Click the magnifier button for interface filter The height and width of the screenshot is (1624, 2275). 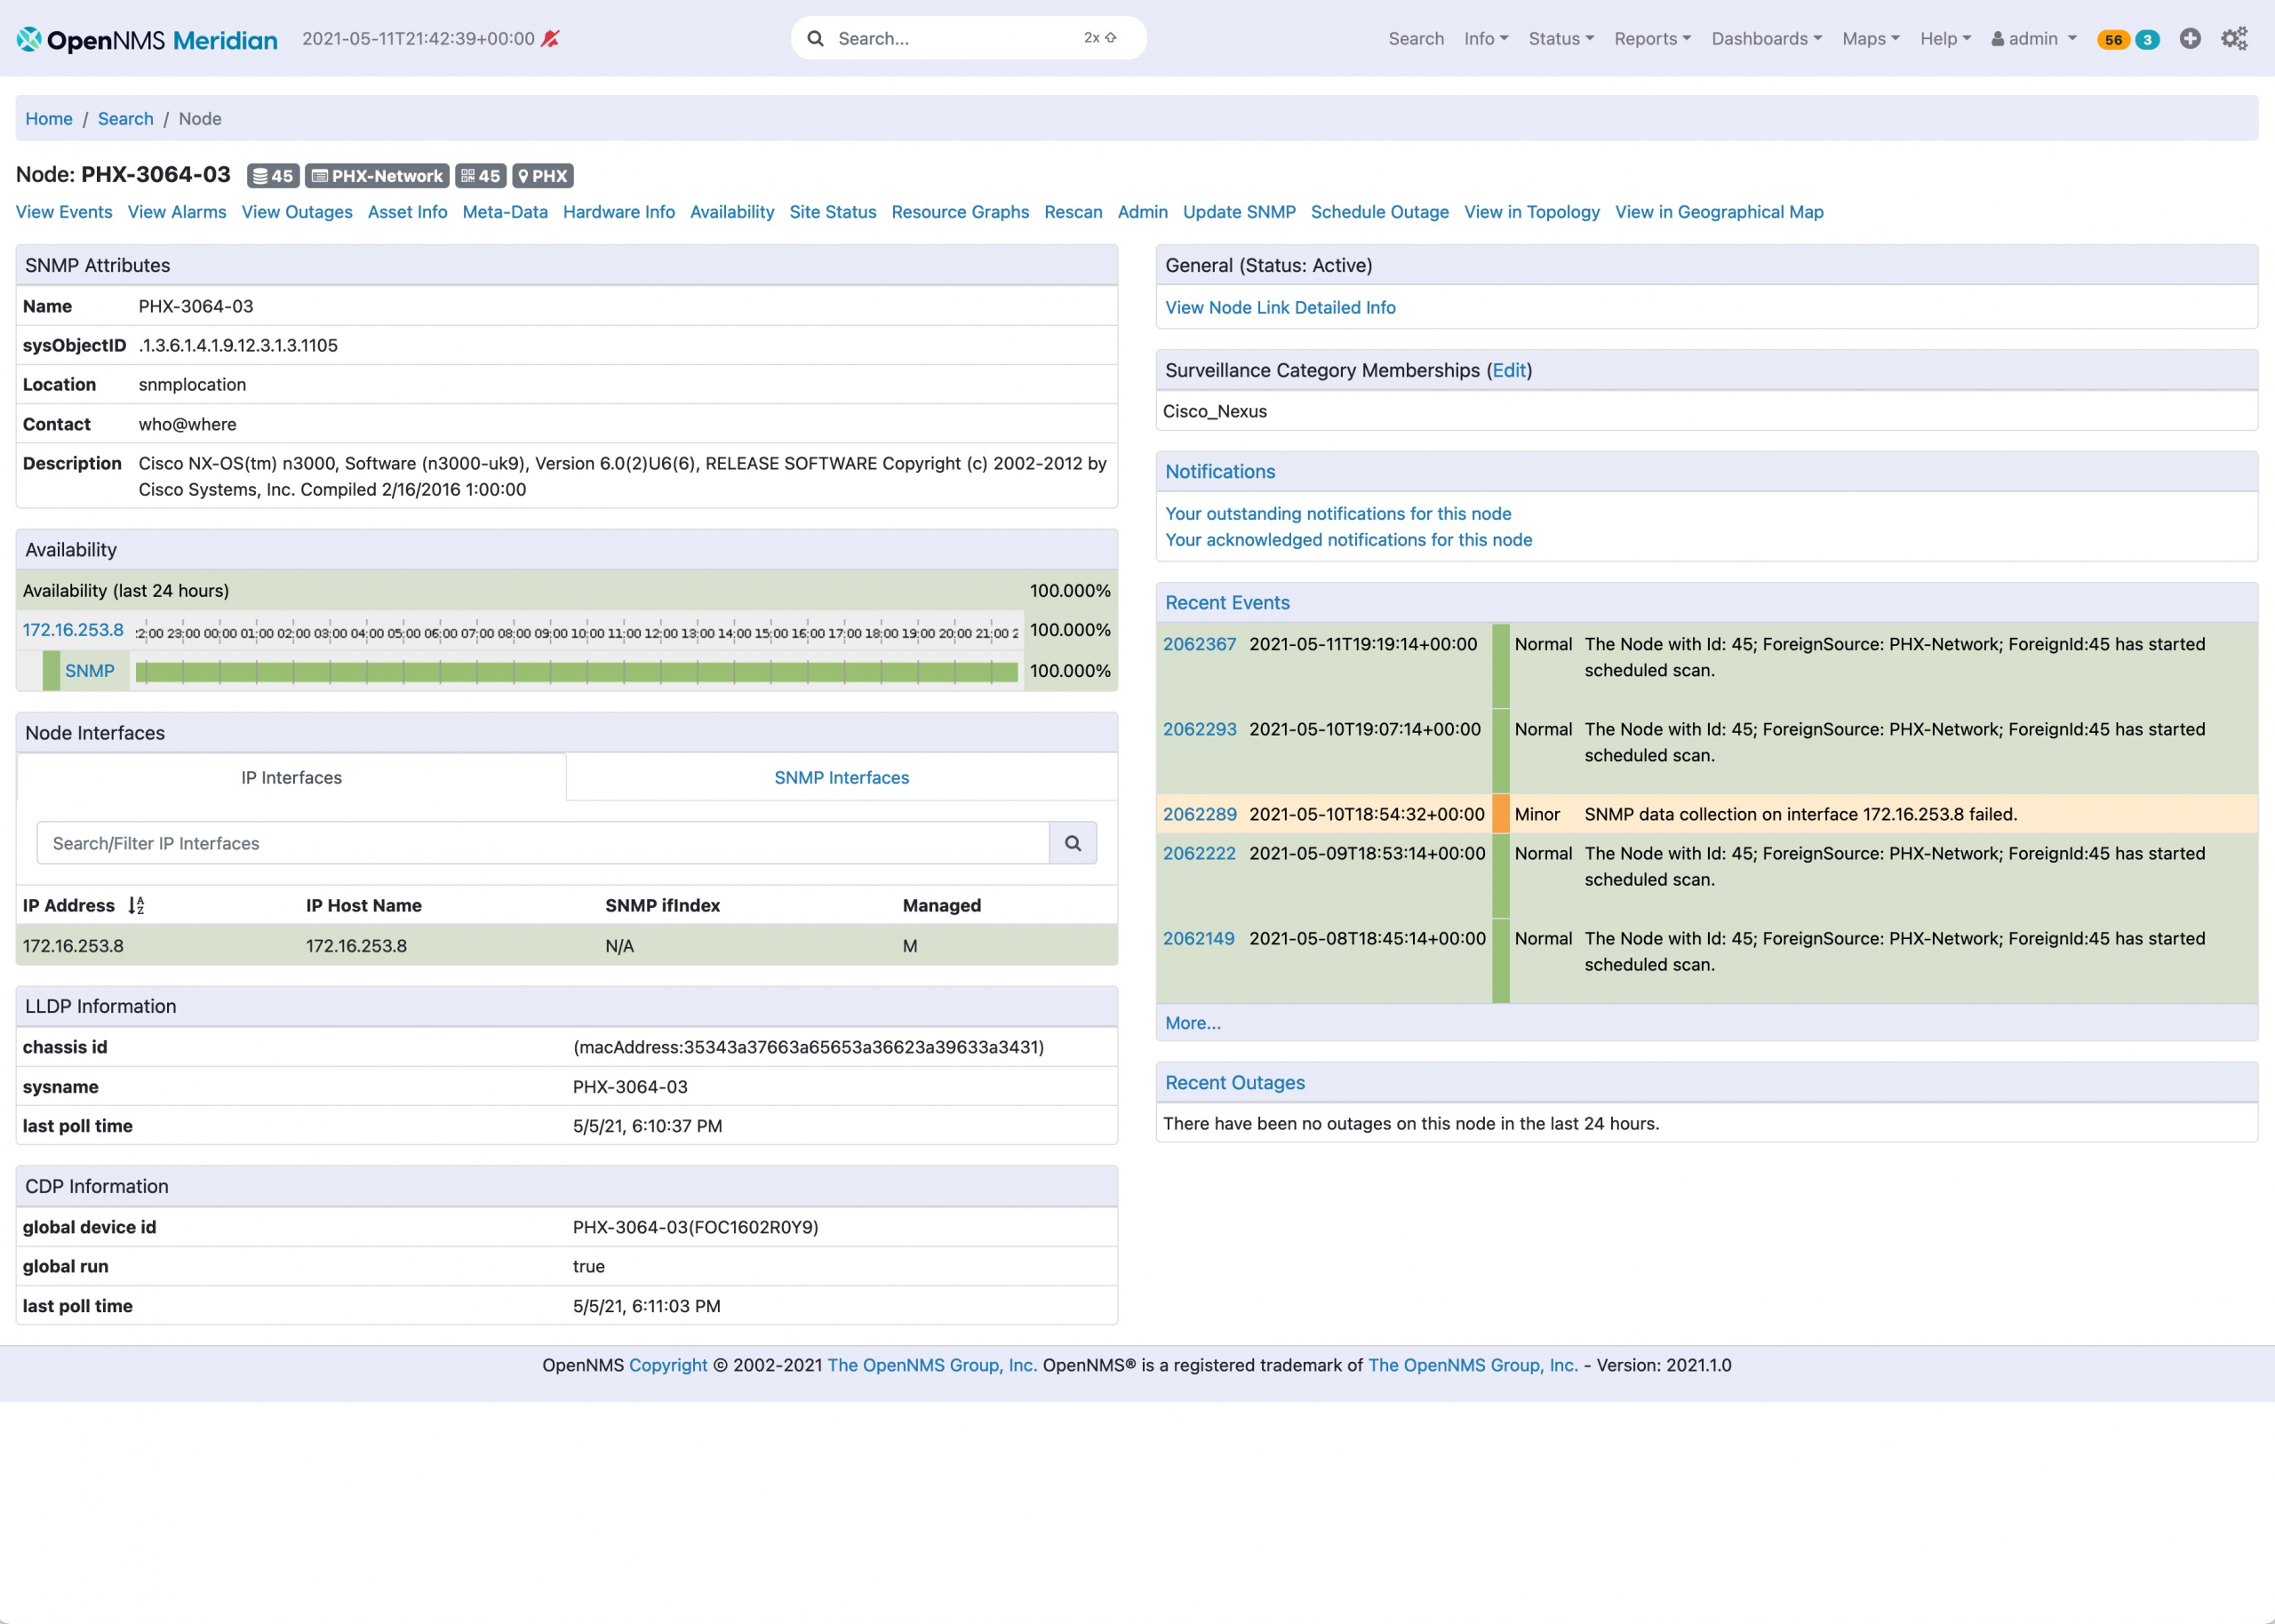click(1073, 843)
